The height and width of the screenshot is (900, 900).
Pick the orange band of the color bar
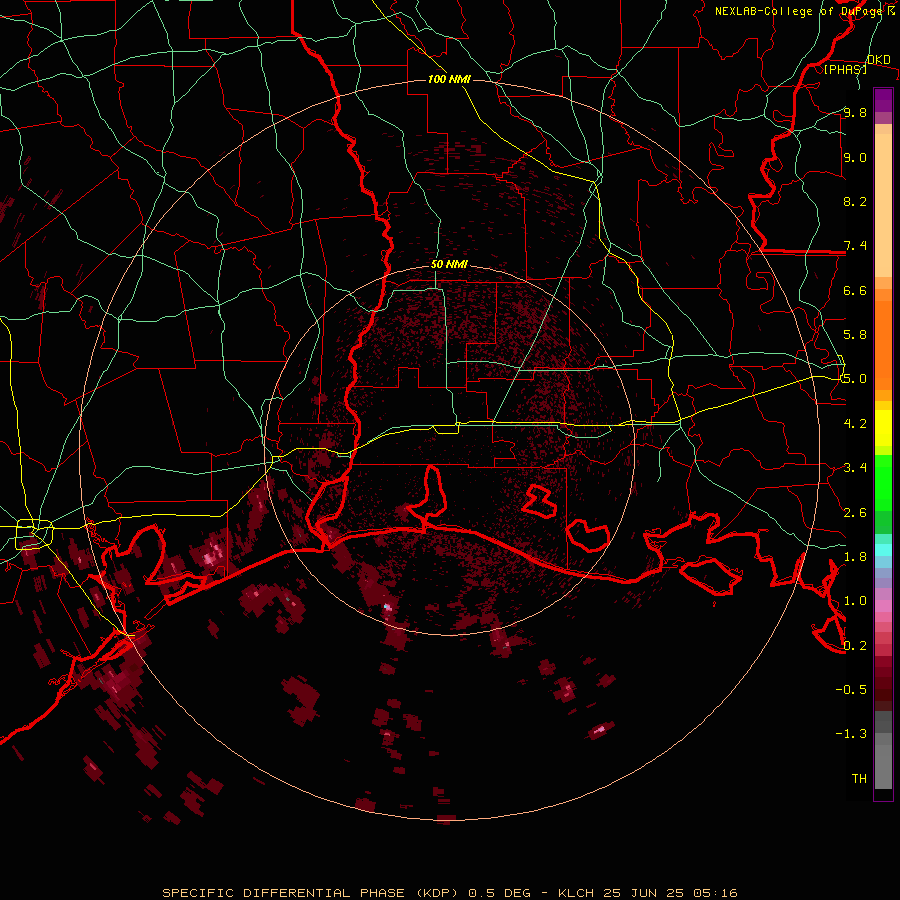pos(883,345)
